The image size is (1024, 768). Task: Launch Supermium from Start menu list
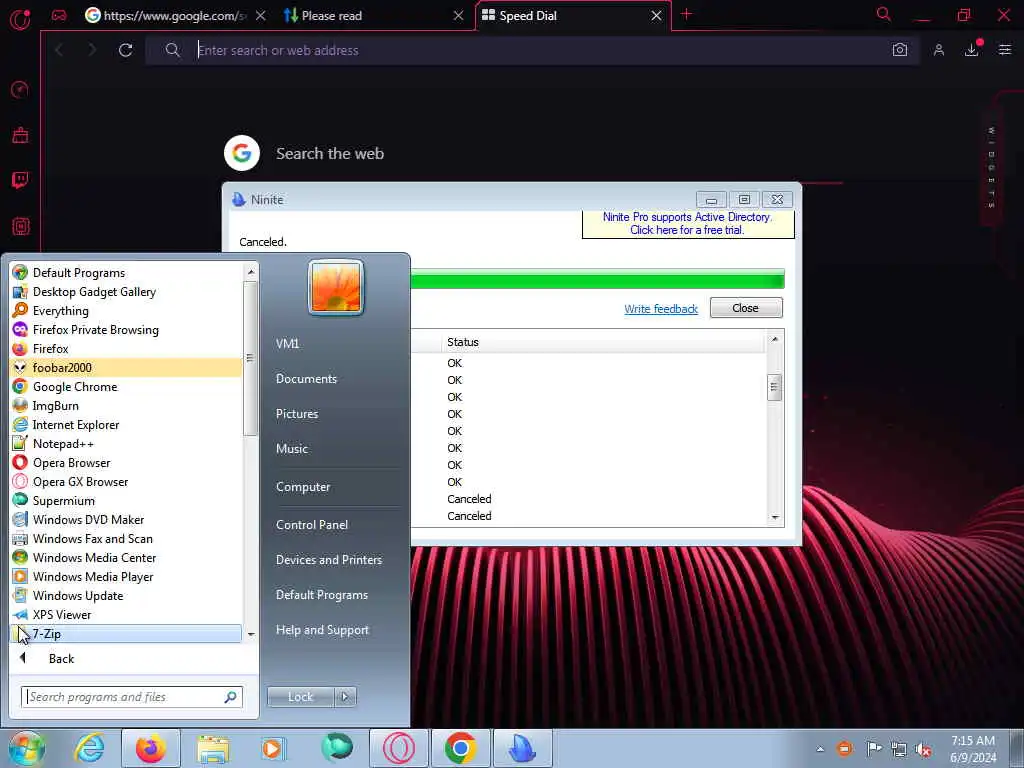point(127,500)
